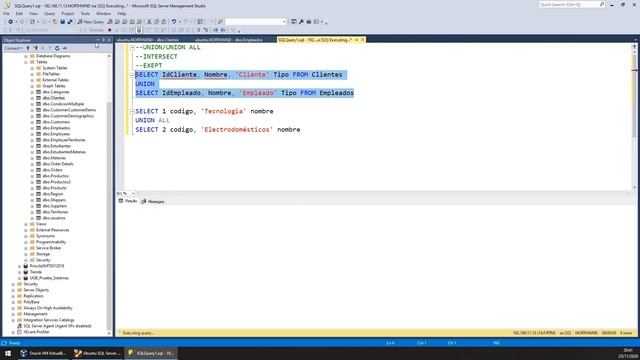
Task: Expand the Server Objects node
Action: 13,290
